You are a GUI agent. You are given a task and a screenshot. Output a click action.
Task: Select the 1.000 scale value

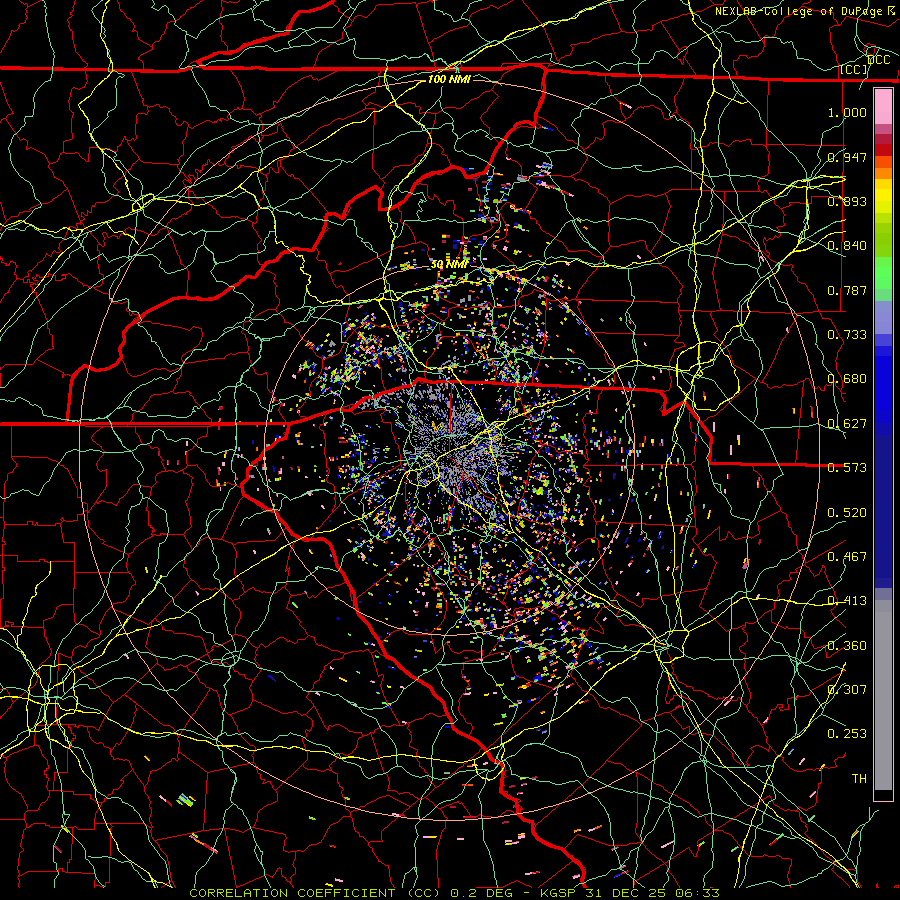coord(847,112)
